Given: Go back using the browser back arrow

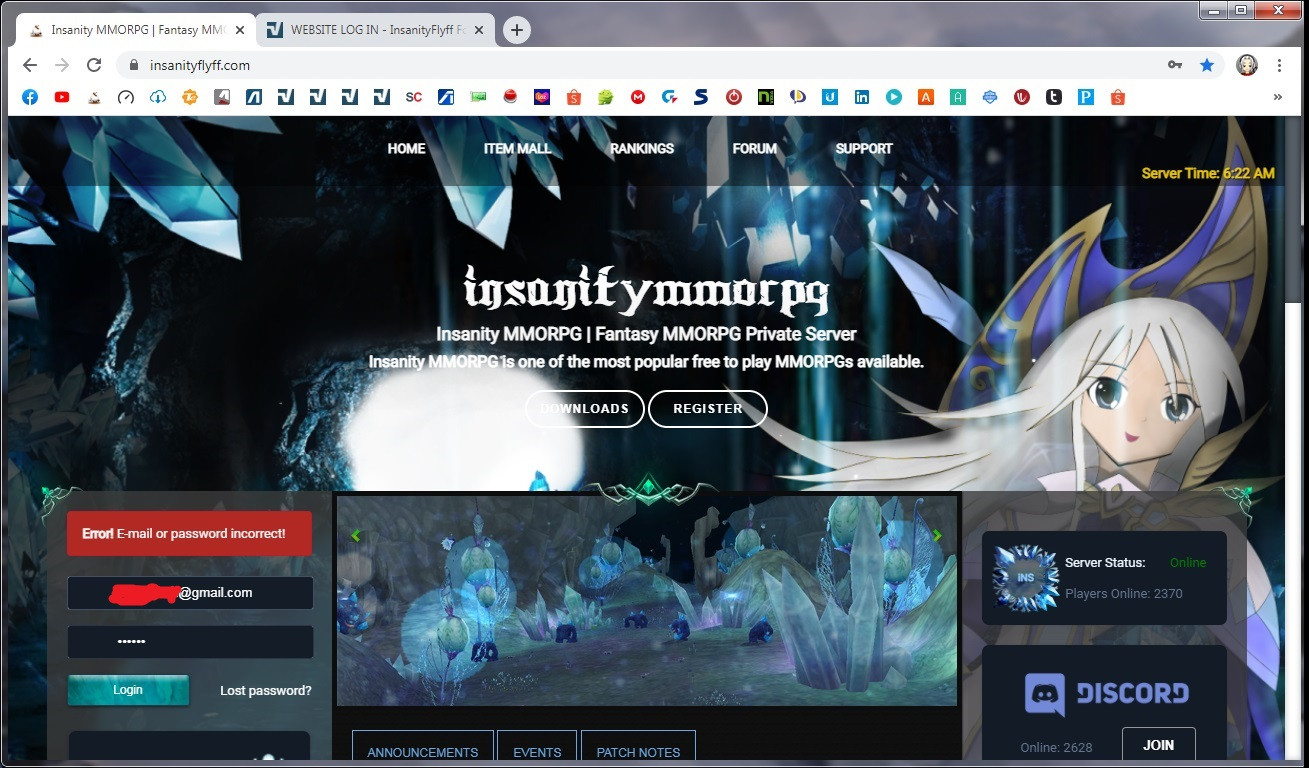Looking at the screenshot, I should pyautogui.click(x=30, y=65).
